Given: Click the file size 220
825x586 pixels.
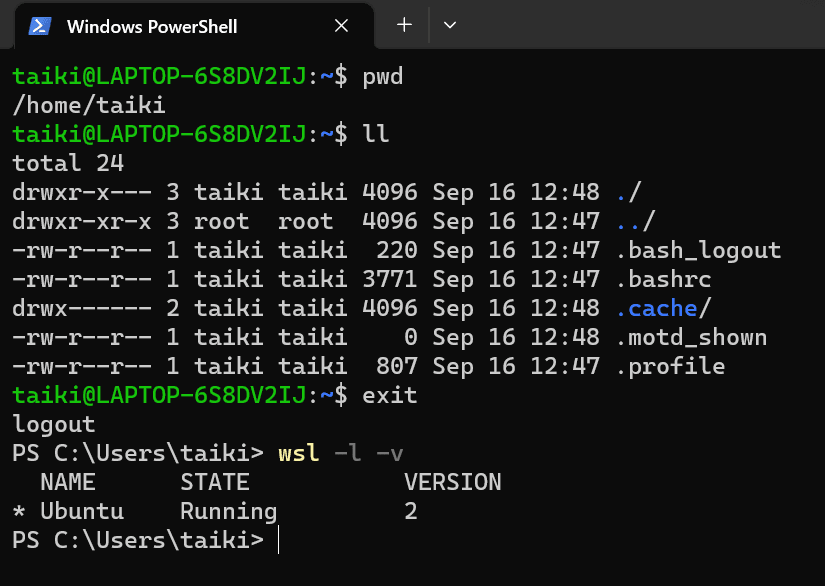Looking at the screenshot, I should point(397,250).
